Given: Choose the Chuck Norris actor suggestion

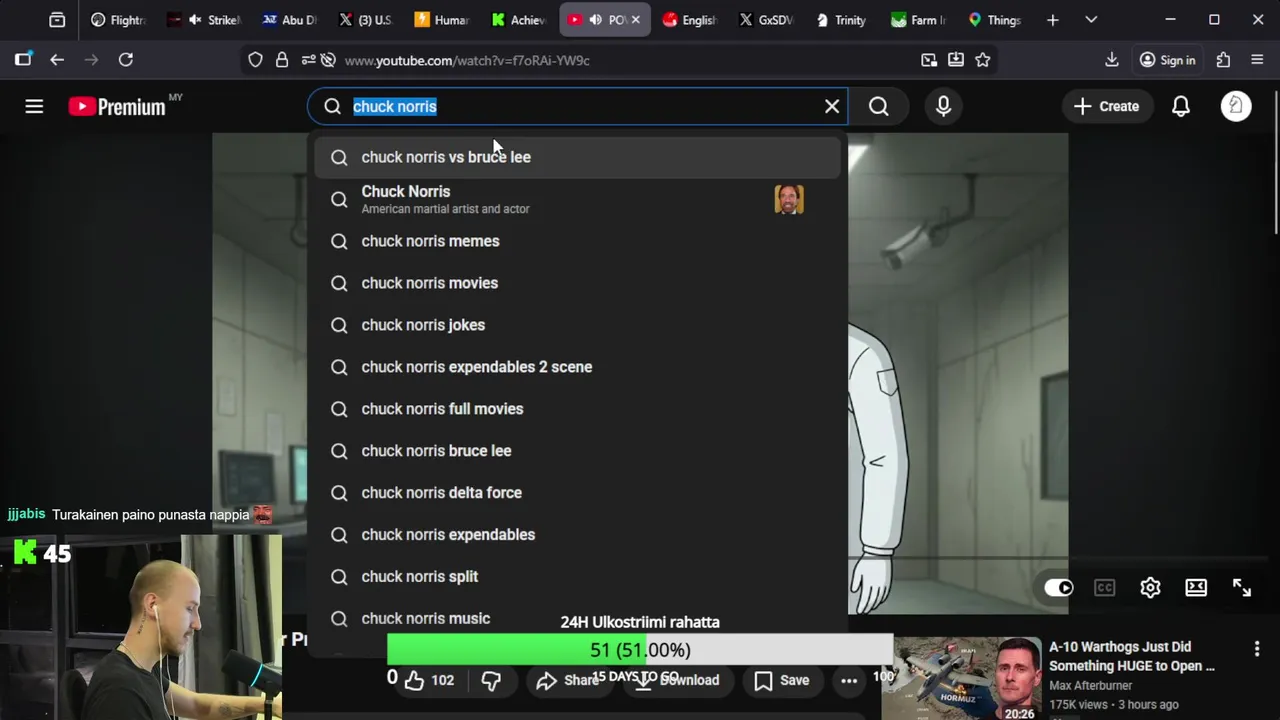Looking at the screenshot, I should (578, 199).
